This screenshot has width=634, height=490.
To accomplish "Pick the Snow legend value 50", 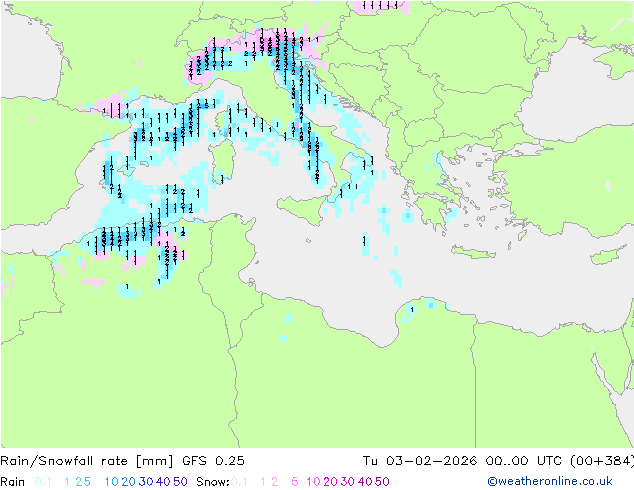I will [382, 482].
